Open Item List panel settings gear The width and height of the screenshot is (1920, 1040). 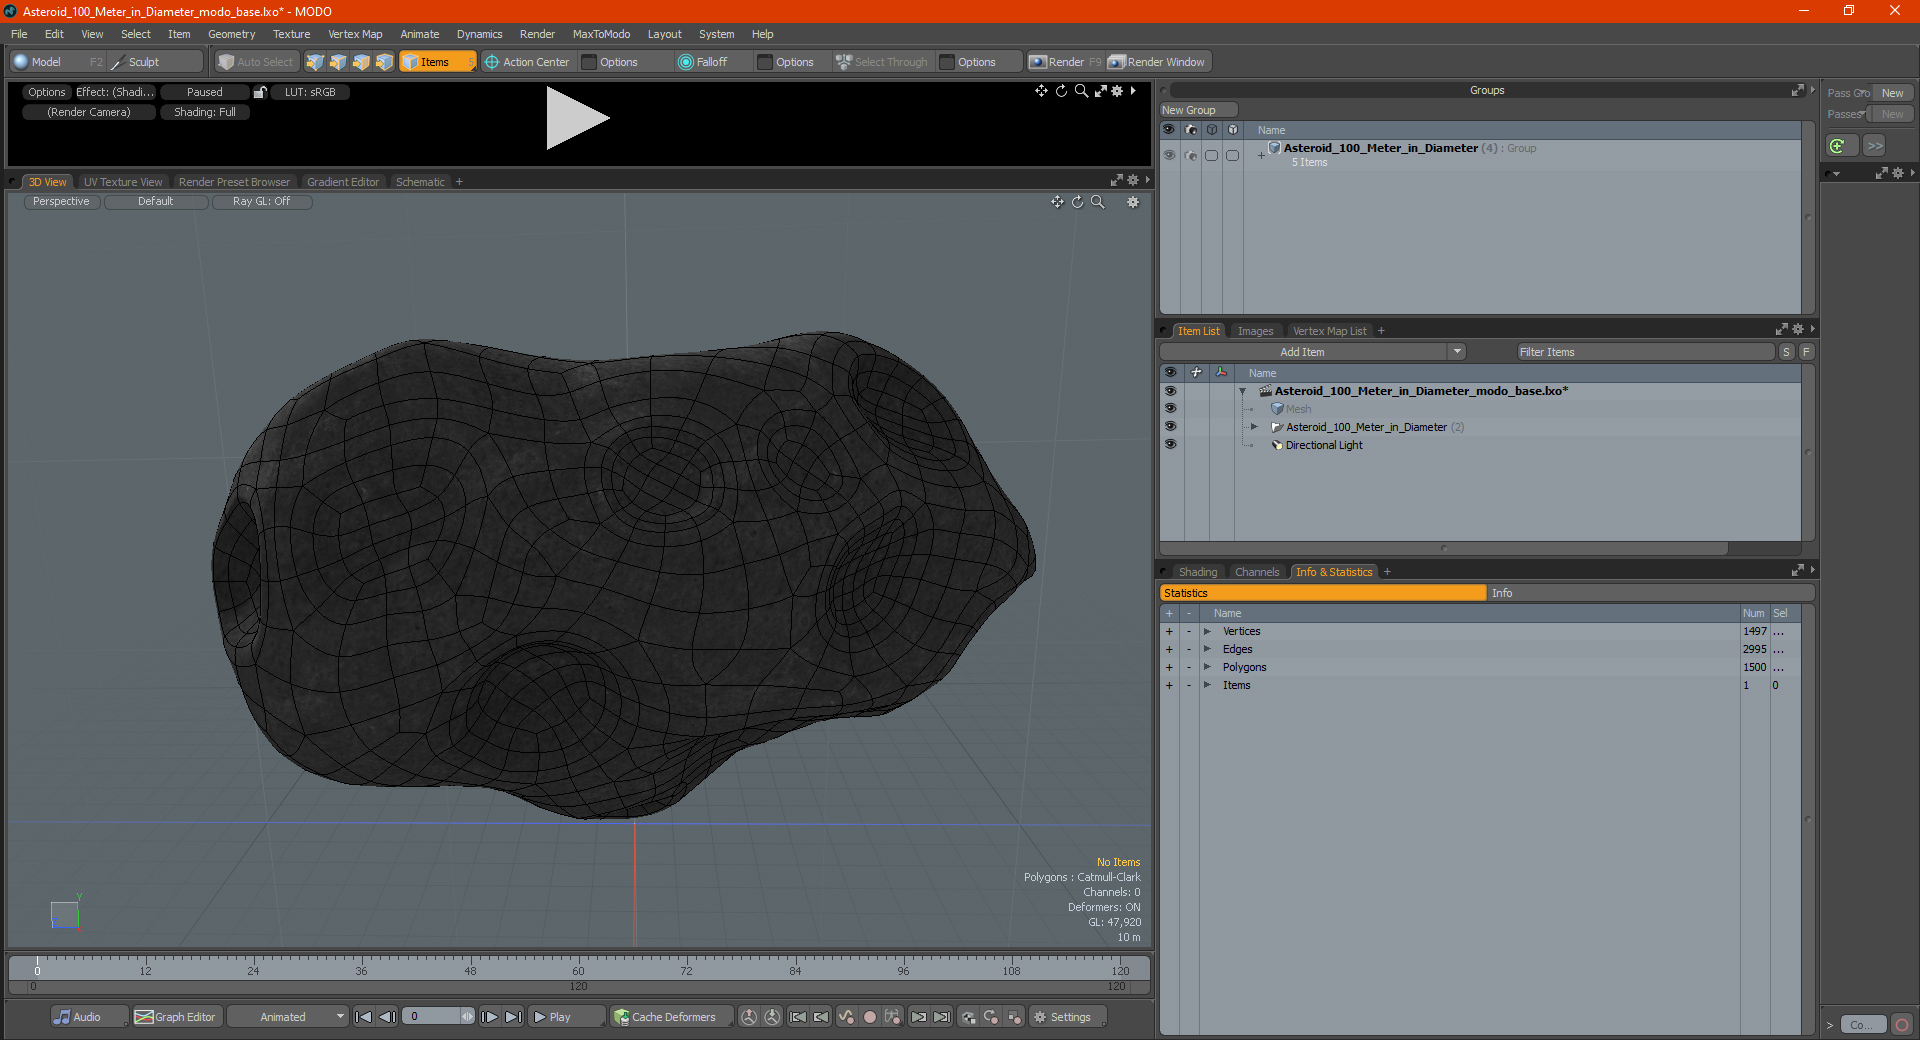click(x=1798, y=330)
